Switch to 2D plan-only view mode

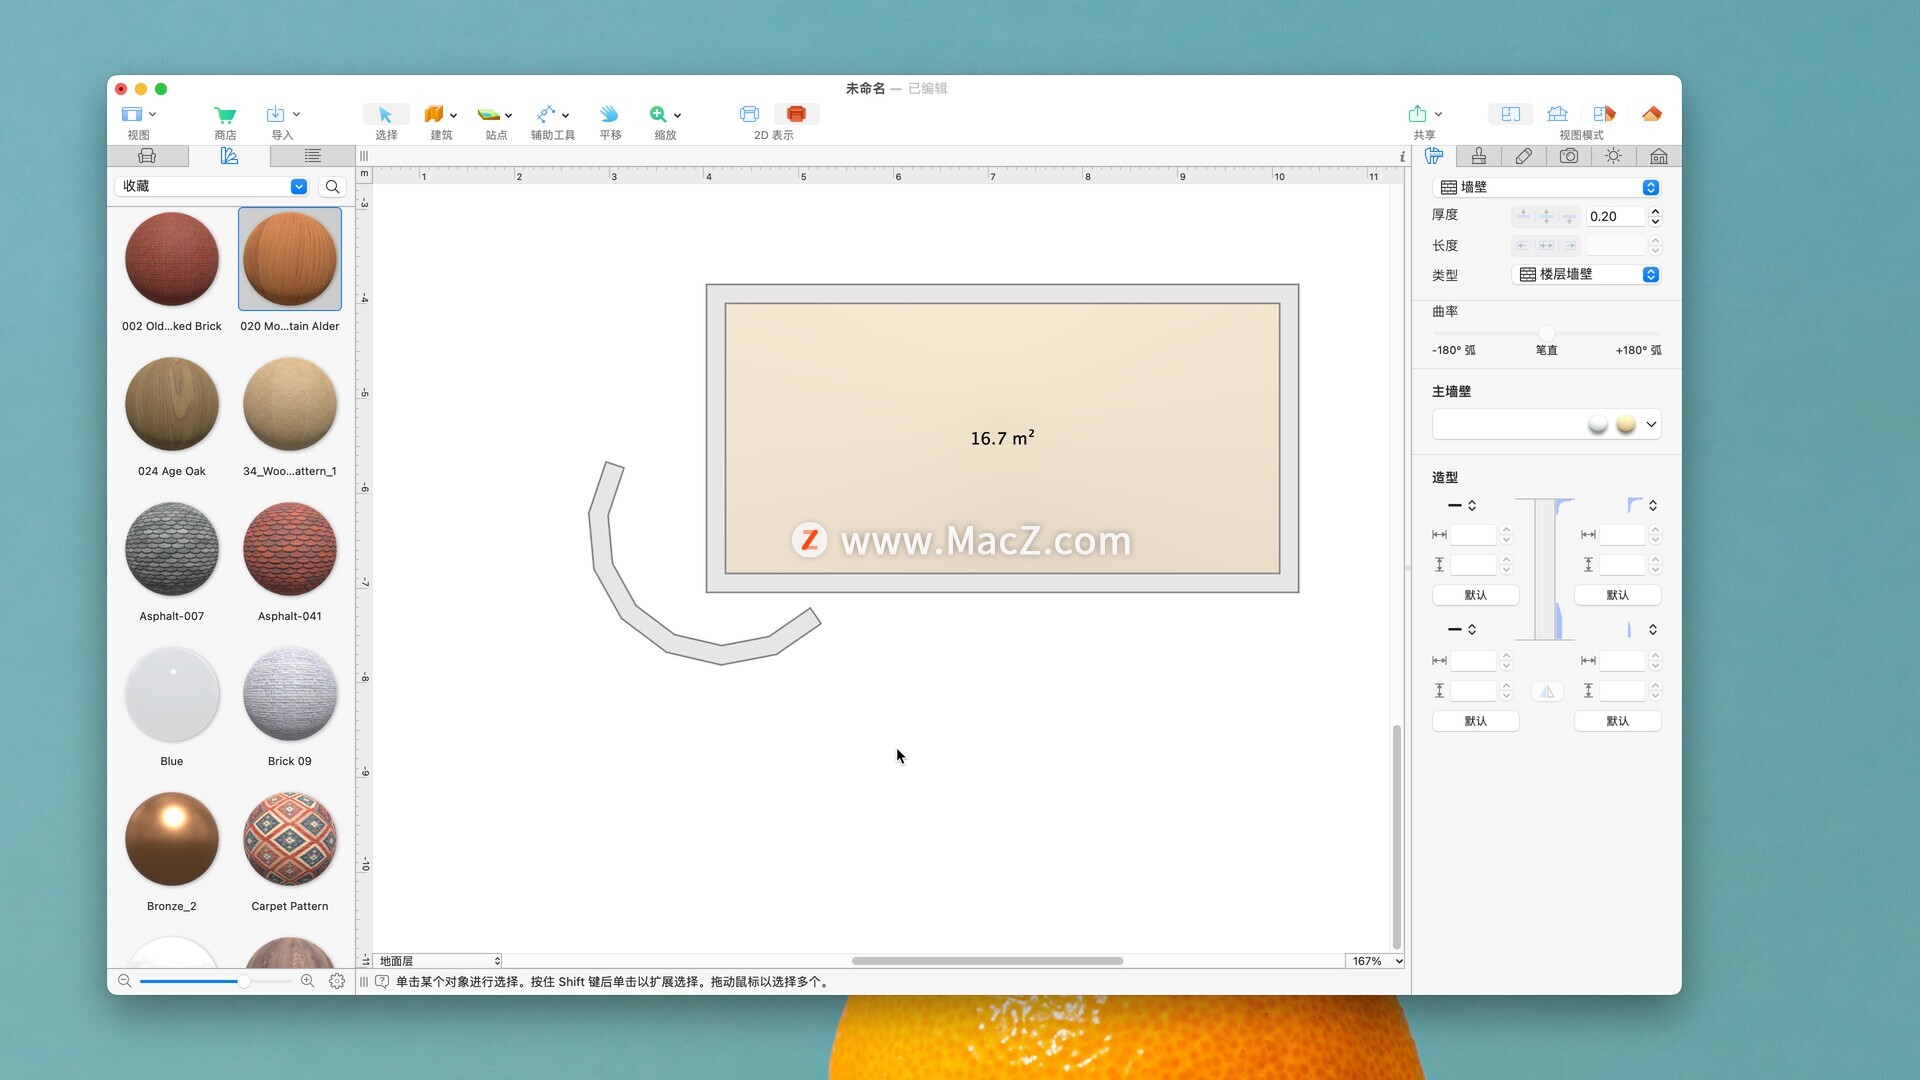[x=1511, y=114]
